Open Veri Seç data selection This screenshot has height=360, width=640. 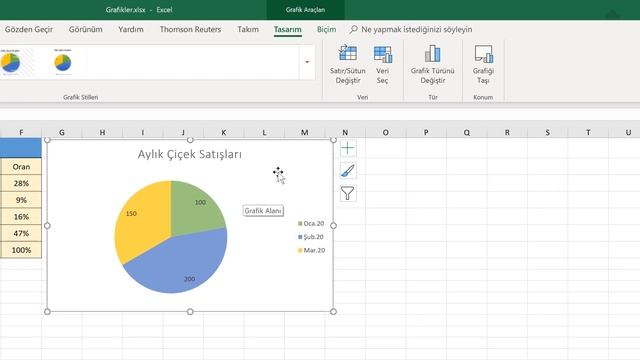point(382,64)
